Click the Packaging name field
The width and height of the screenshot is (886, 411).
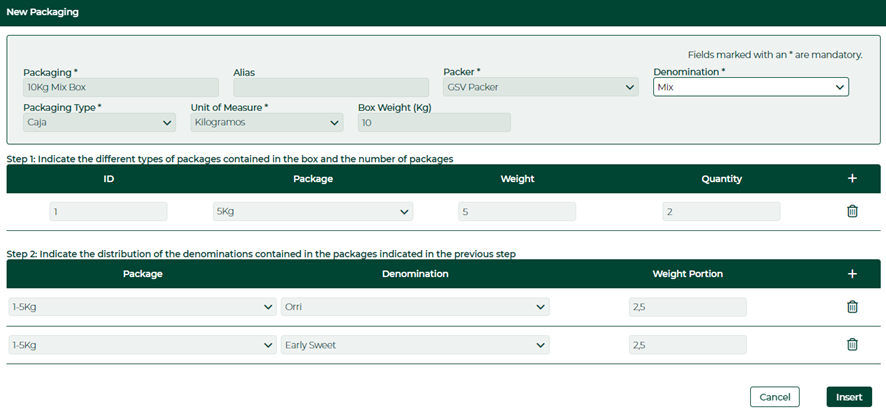(121, 87)
